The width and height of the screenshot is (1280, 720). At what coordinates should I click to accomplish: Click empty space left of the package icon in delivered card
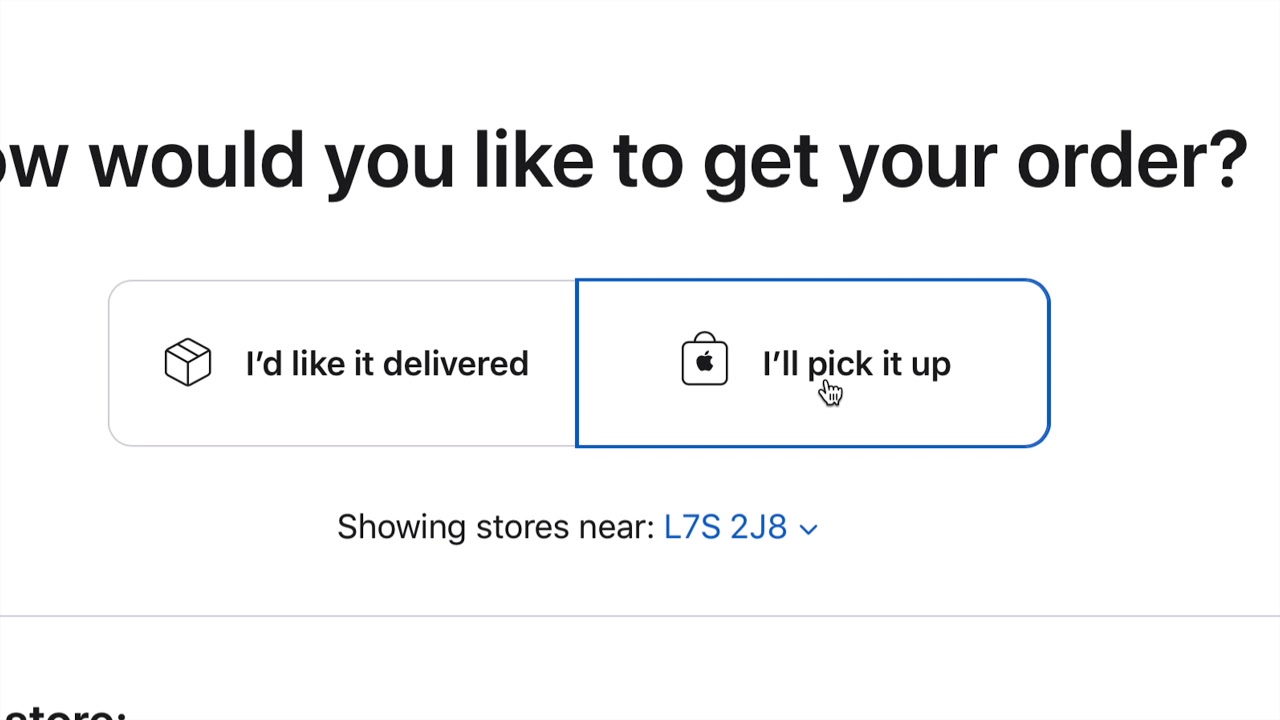[136, 363]
